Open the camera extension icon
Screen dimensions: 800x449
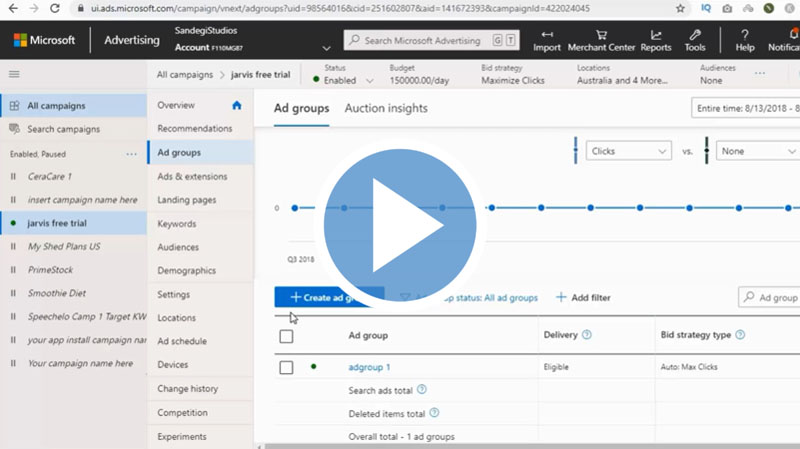coord(727,8)
